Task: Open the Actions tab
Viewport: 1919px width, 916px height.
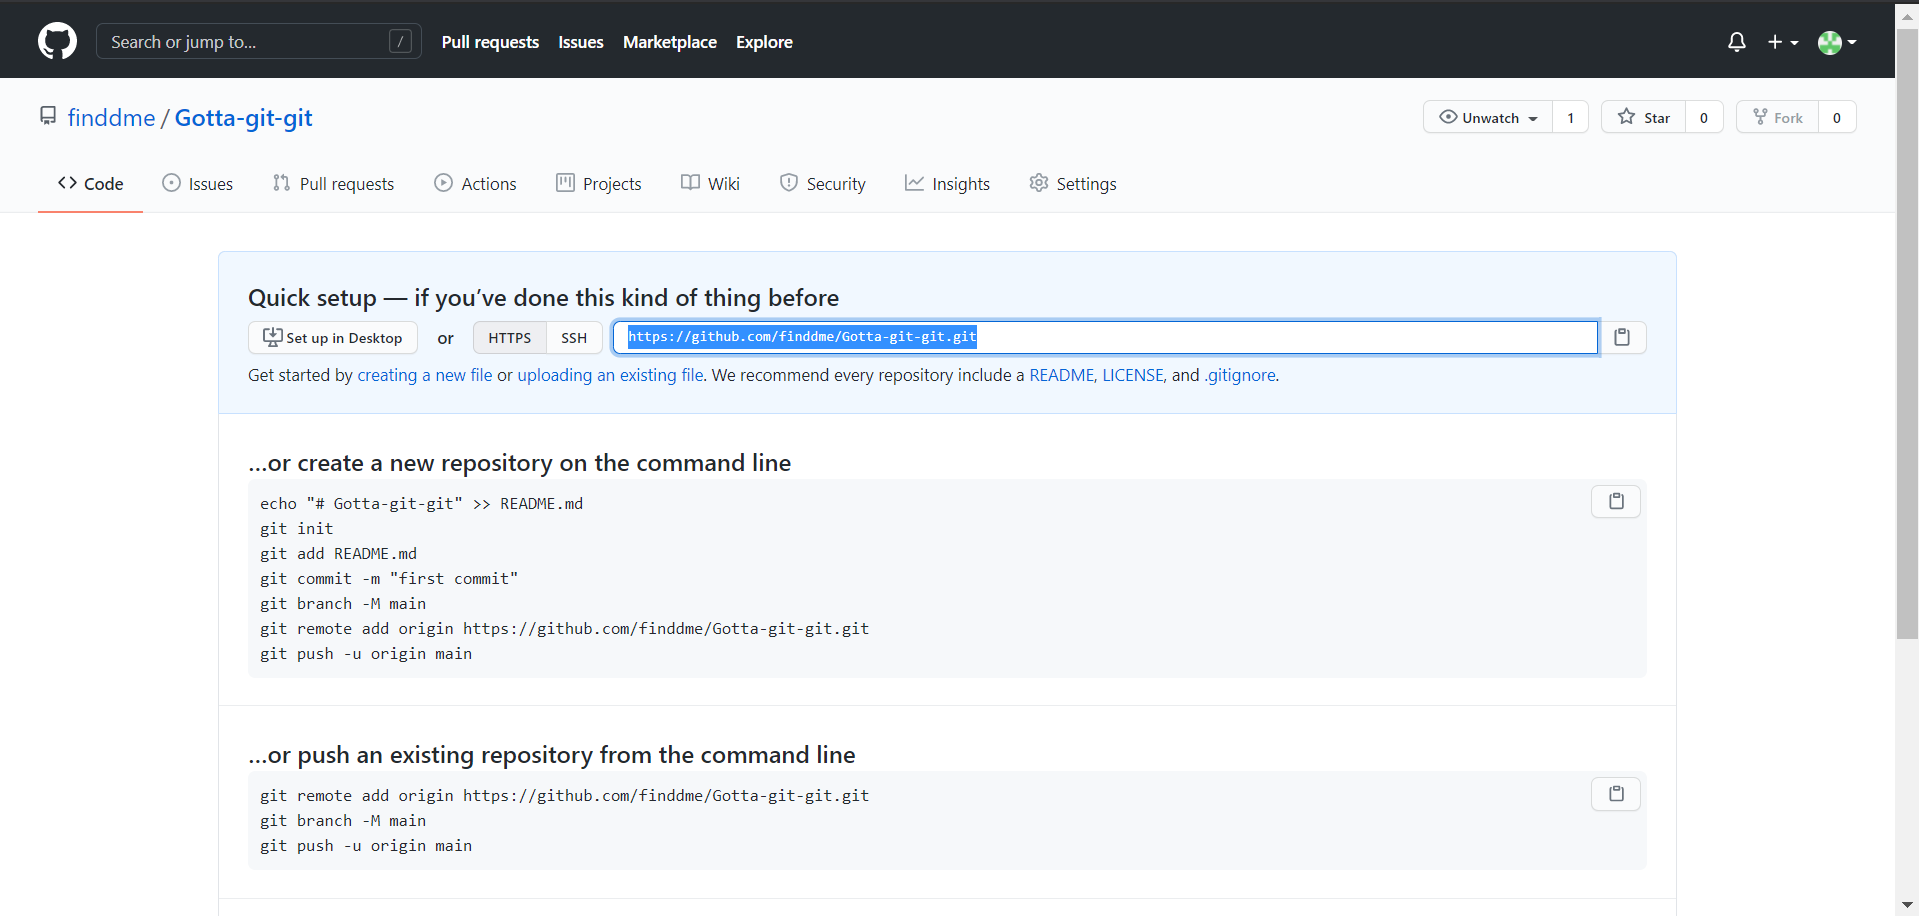Action: pos(475,183)
